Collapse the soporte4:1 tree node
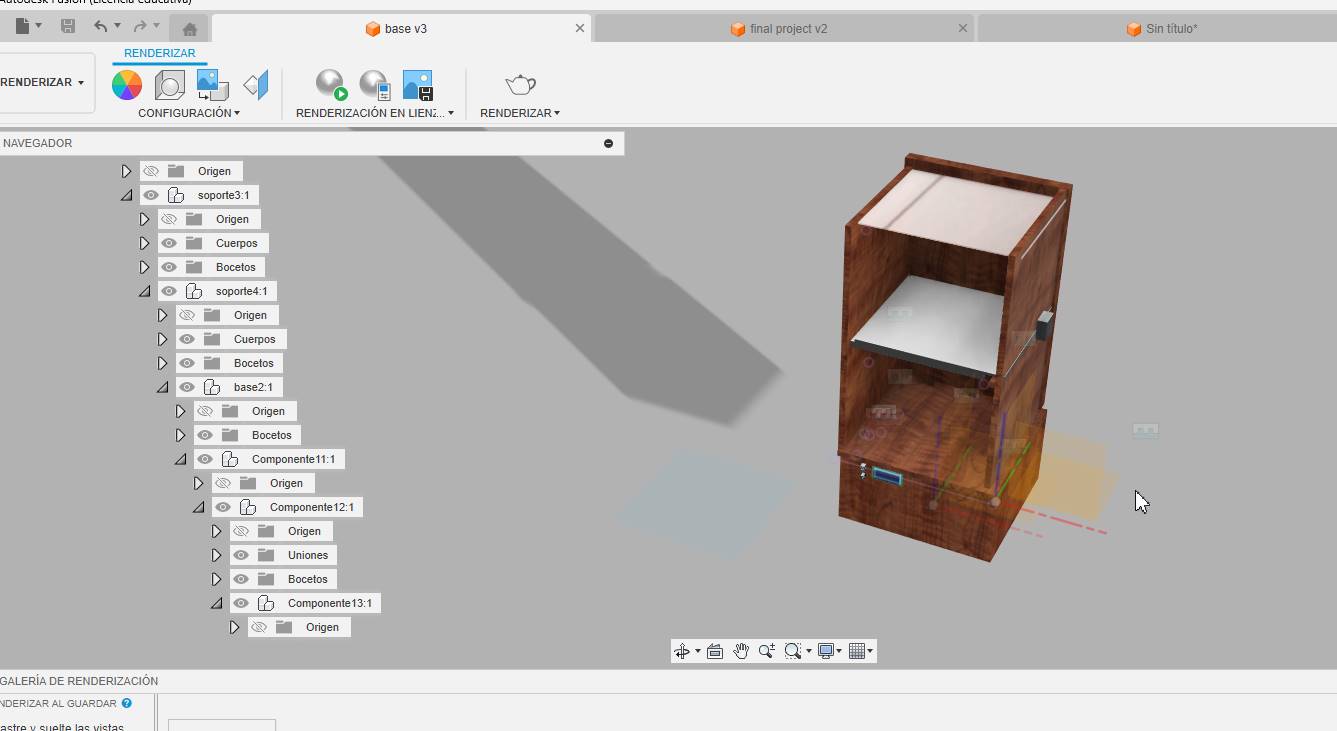The width and height of the screenshot is (1337, 731). click(x=144, y=291)
